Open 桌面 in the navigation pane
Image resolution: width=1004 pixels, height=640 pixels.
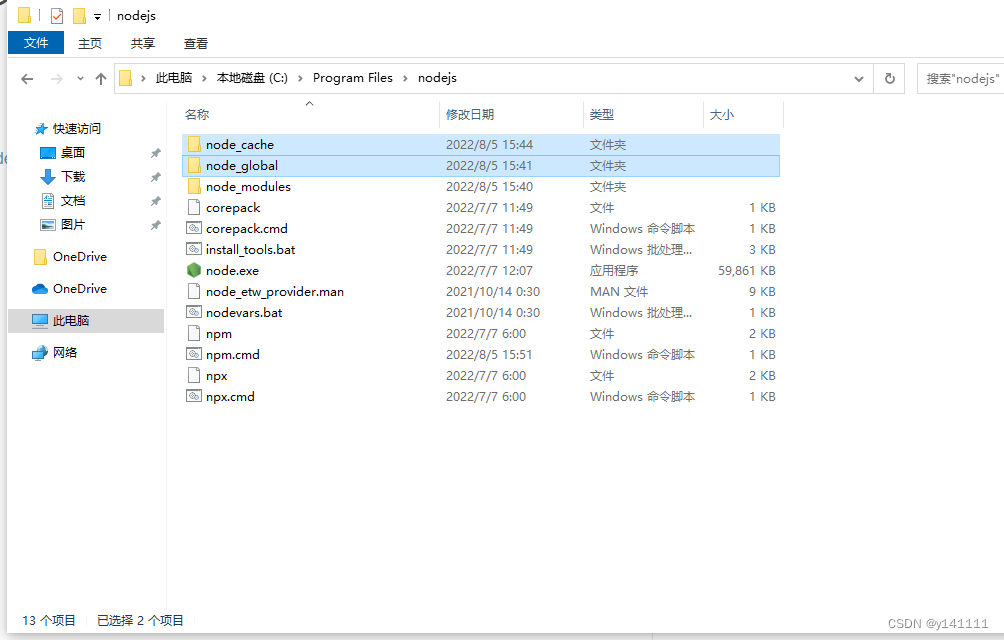(x=72, y=152)
